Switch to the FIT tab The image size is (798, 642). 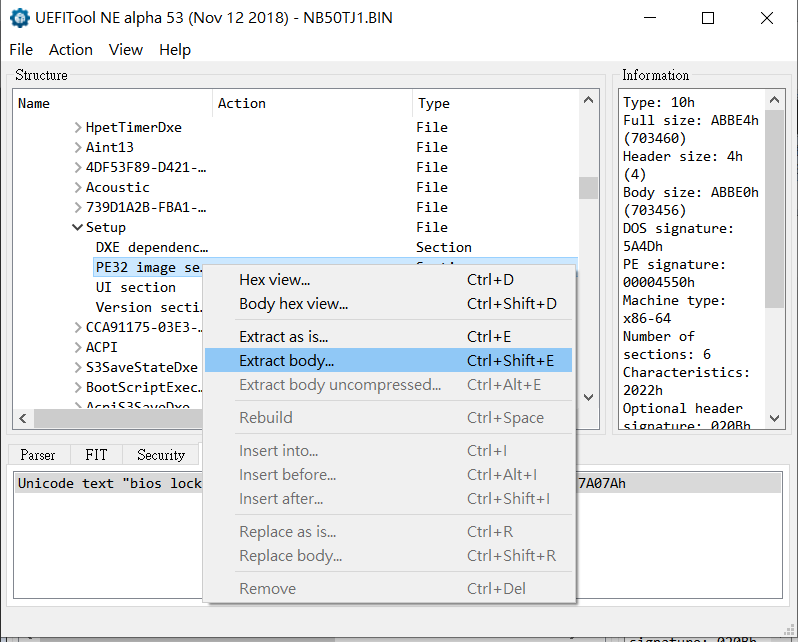[96, 455]
